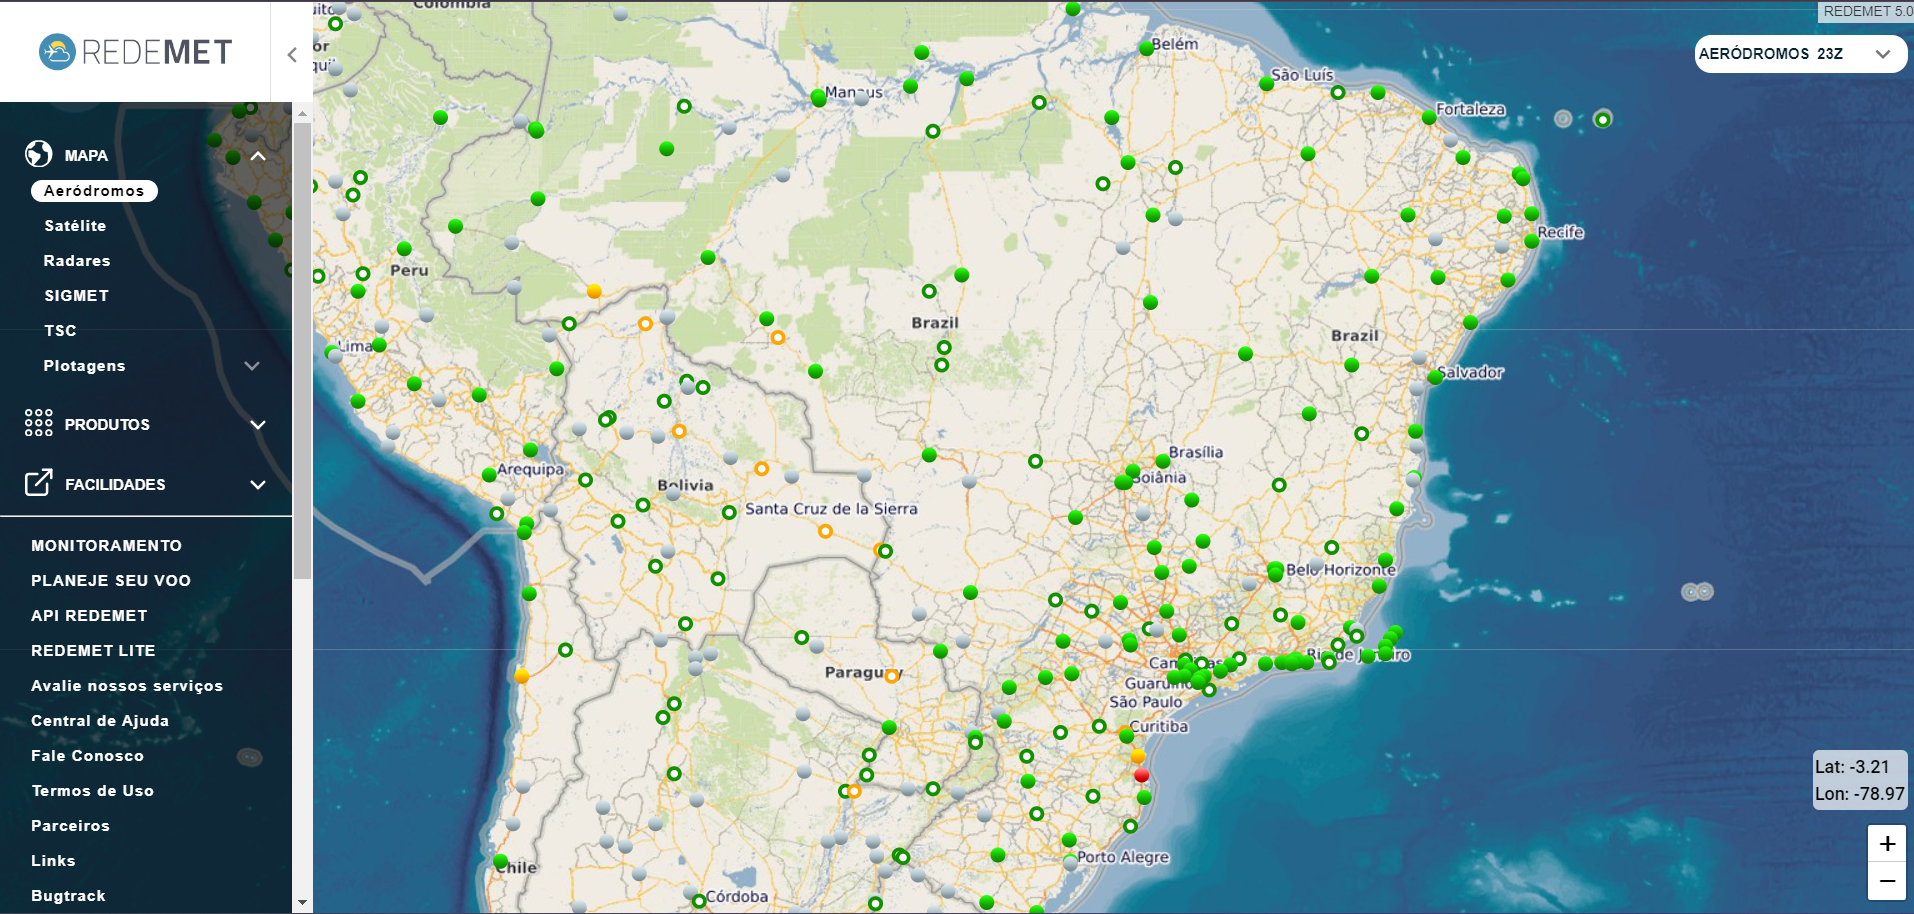Select the Radares menu entry
Screen dimensions: 1914x914
[x=77, y=260]
